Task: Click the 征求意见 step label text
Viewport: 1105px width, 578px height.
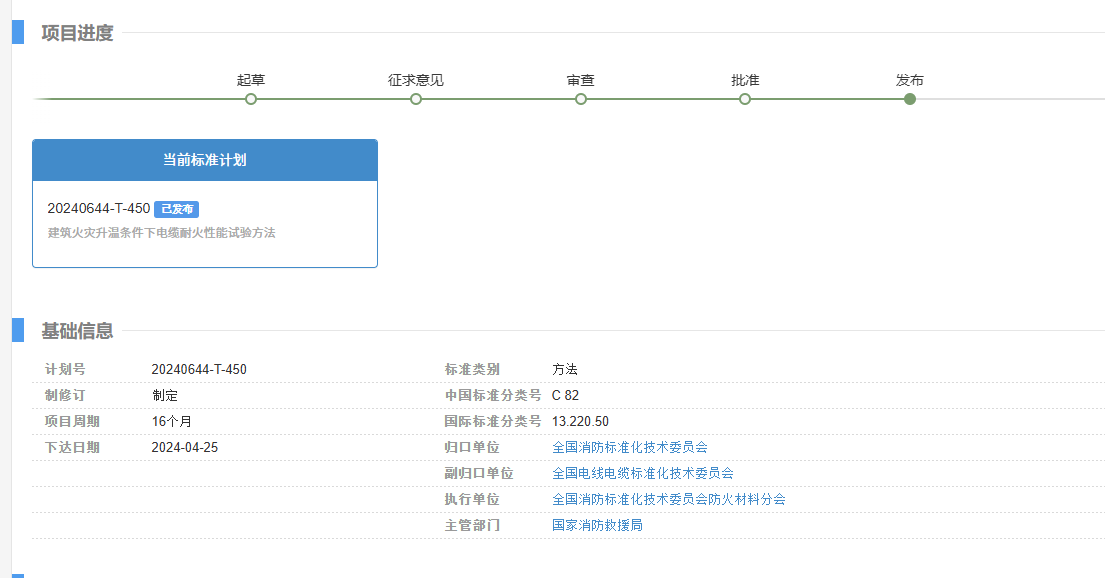Action: 416,80
